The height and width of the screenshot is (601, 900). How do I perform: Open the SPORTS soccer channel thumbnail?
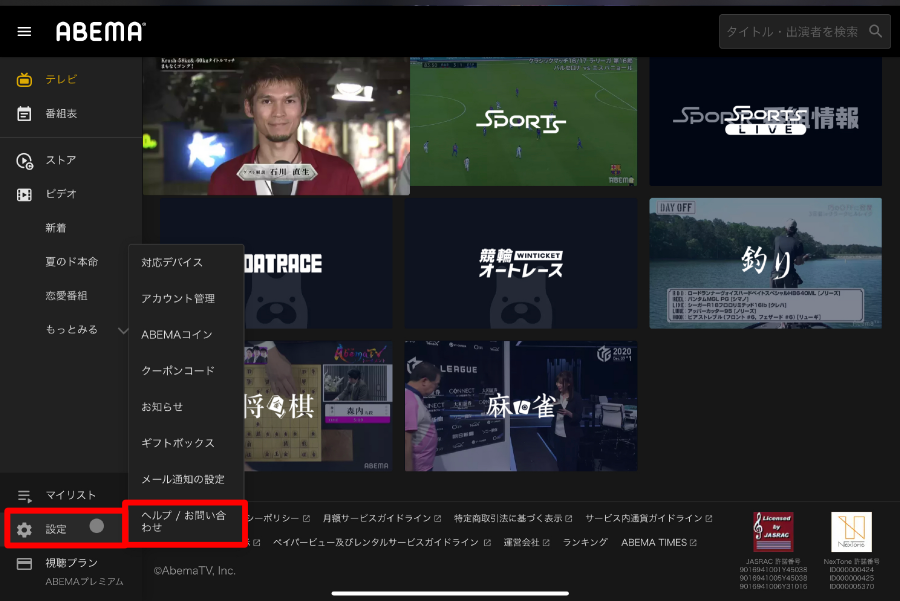[x=523, y=121]
